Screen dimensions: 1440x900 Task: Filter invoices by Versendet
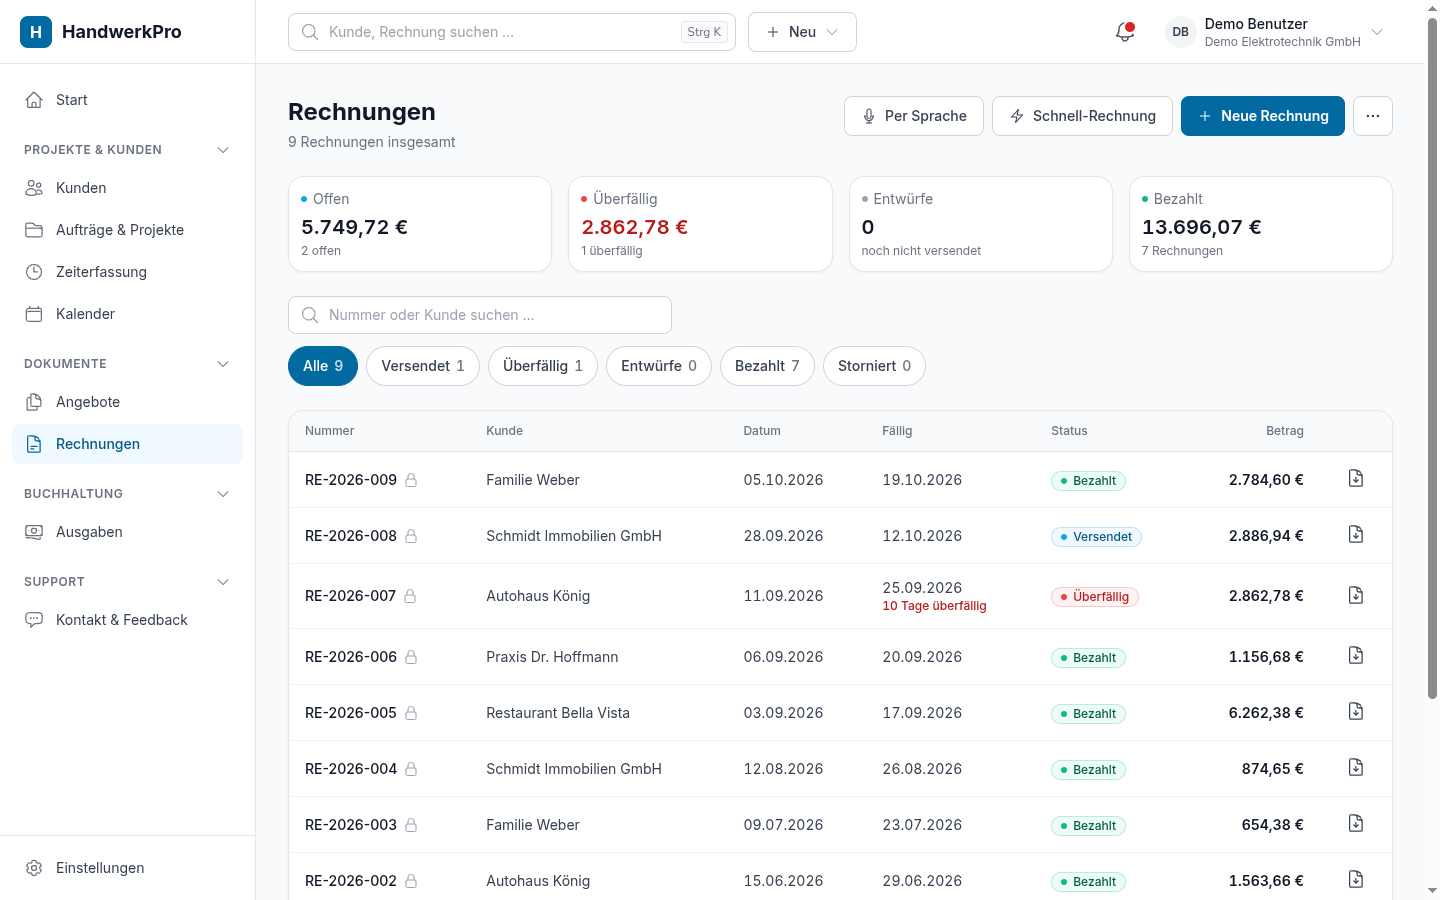(x=423, y=366)
